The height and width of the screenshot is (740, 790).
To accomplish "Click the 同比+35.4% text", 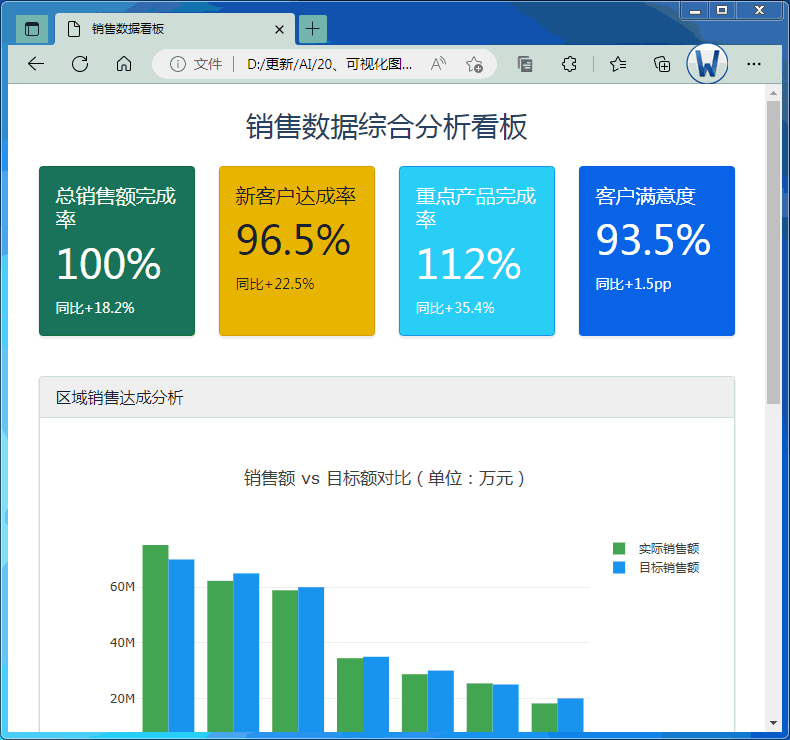I will point(455,308).
